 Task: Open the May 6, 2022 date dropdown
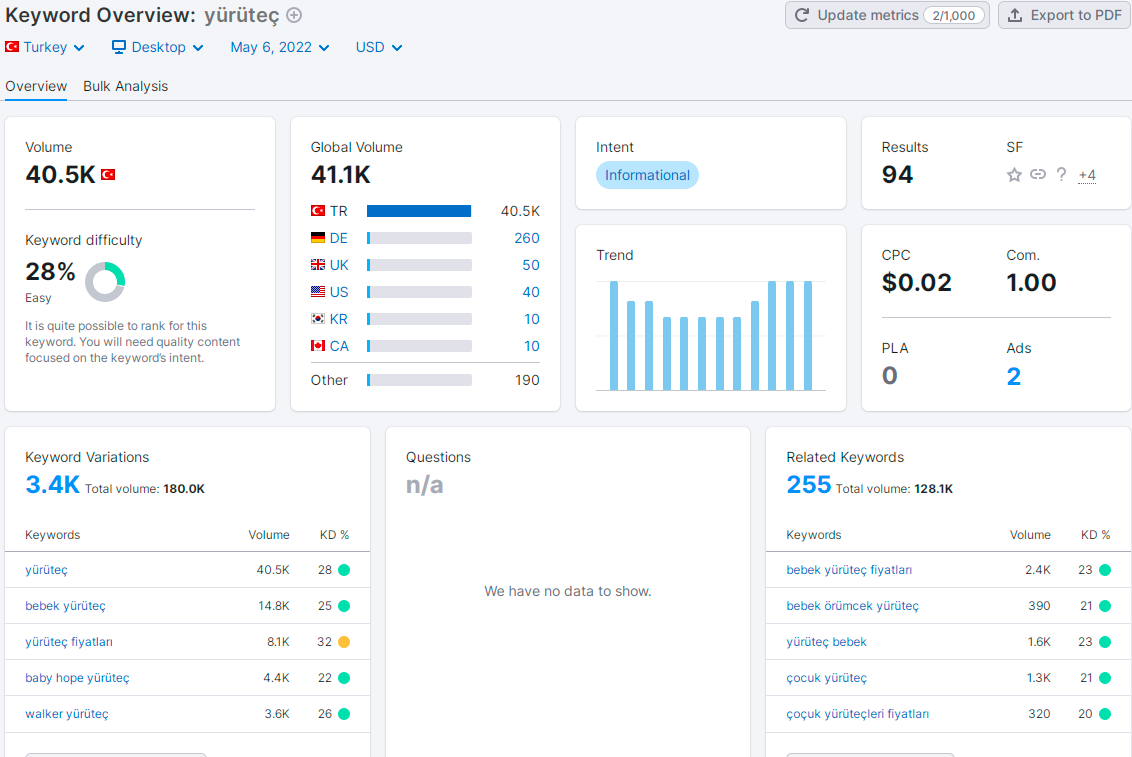coord(280,48)
